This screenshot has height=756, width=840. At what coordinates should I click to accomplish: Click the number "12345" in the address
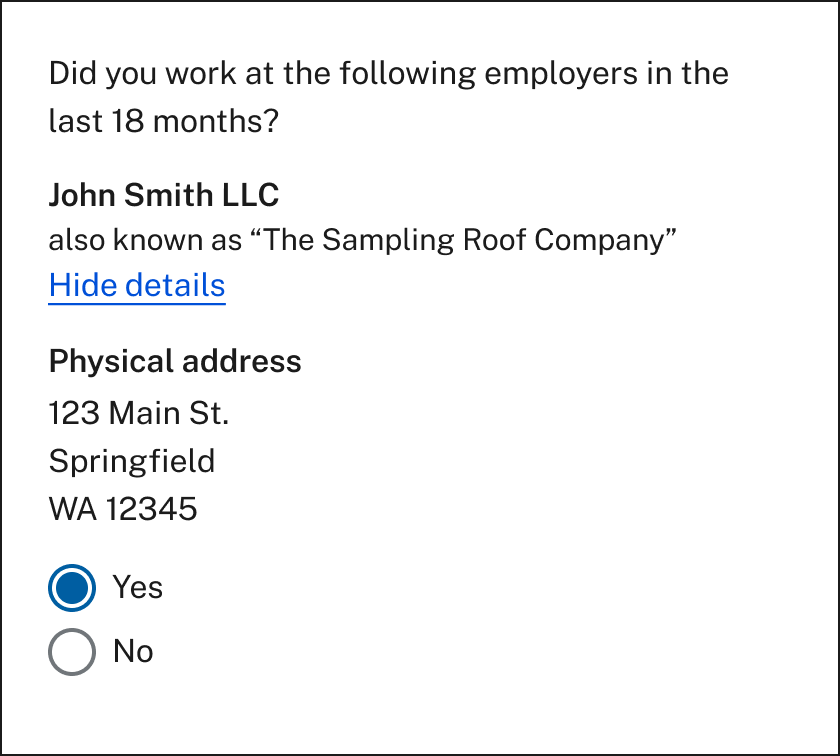pos(152,510)
